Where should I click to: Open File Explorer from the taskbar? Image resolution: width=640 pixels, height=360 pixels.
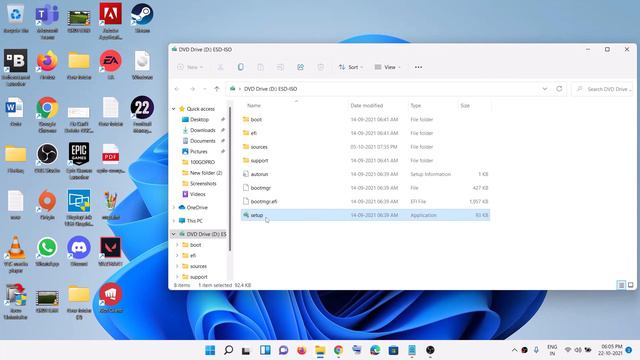point(320,350)
